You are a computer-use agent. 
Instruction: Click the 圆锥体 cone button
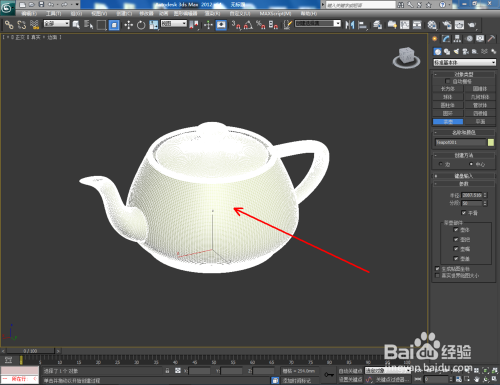(480, 89)
